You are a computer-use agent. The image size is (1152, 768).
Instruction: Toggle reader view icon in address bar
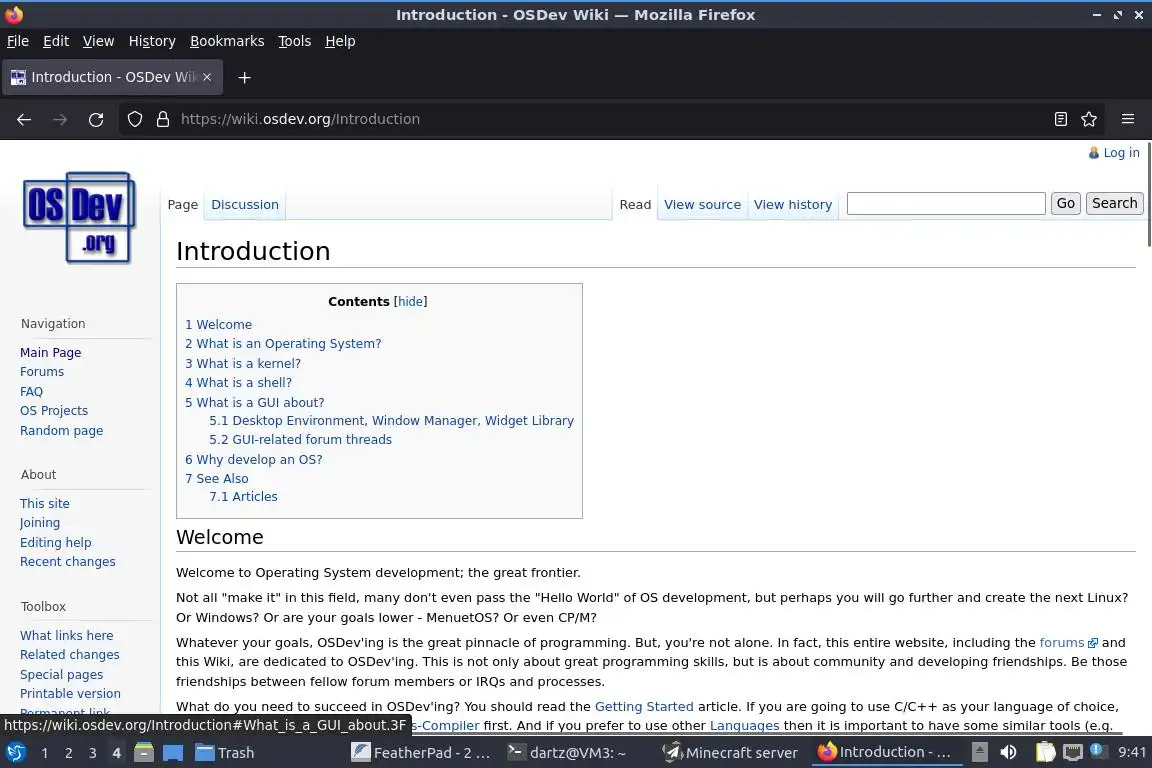tap(1060, 119)
